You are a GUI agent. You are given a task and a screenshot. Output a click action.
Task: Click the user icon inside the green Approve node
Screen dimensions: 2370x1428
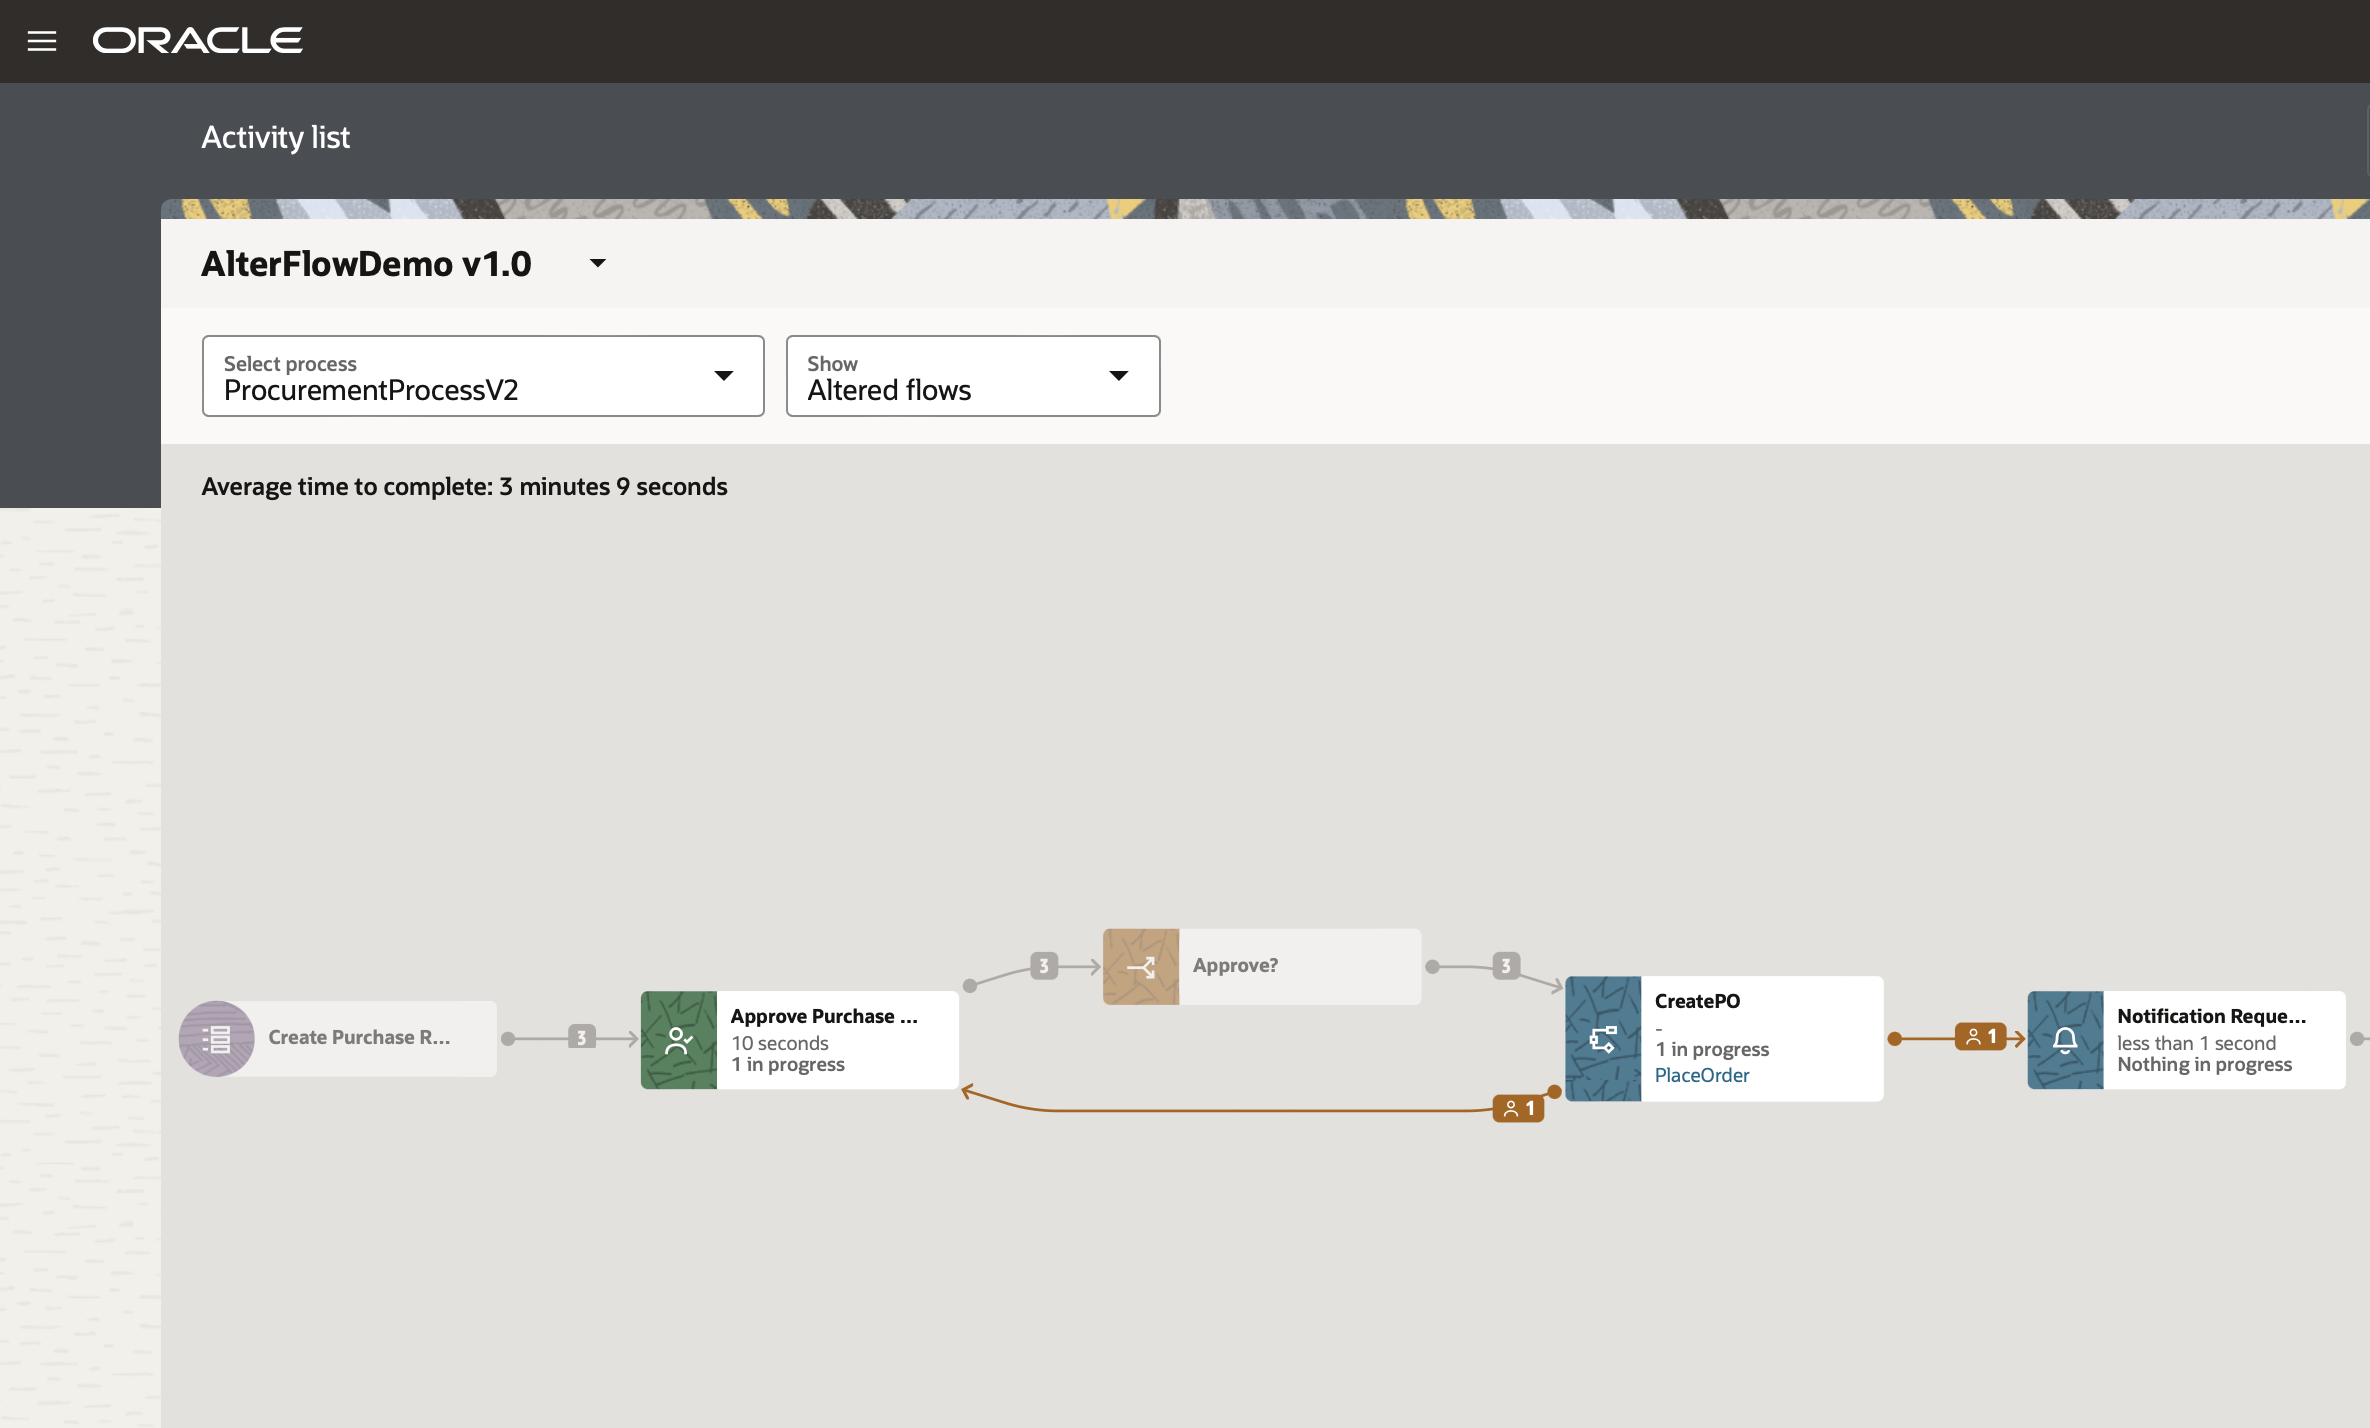(x=679, y=1040)
